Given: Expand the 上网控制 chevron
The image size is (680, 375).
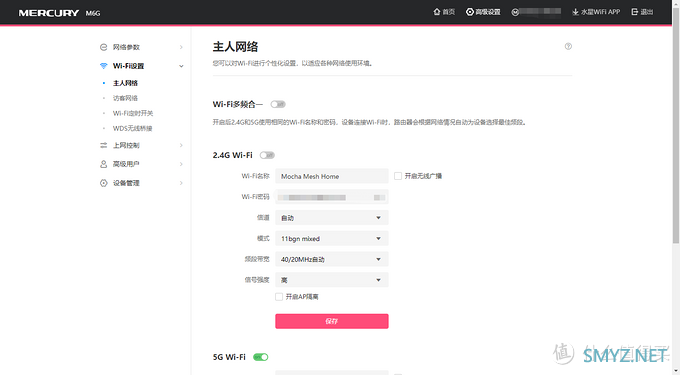Looking at the screenshot, I should (x=181, y=145).
